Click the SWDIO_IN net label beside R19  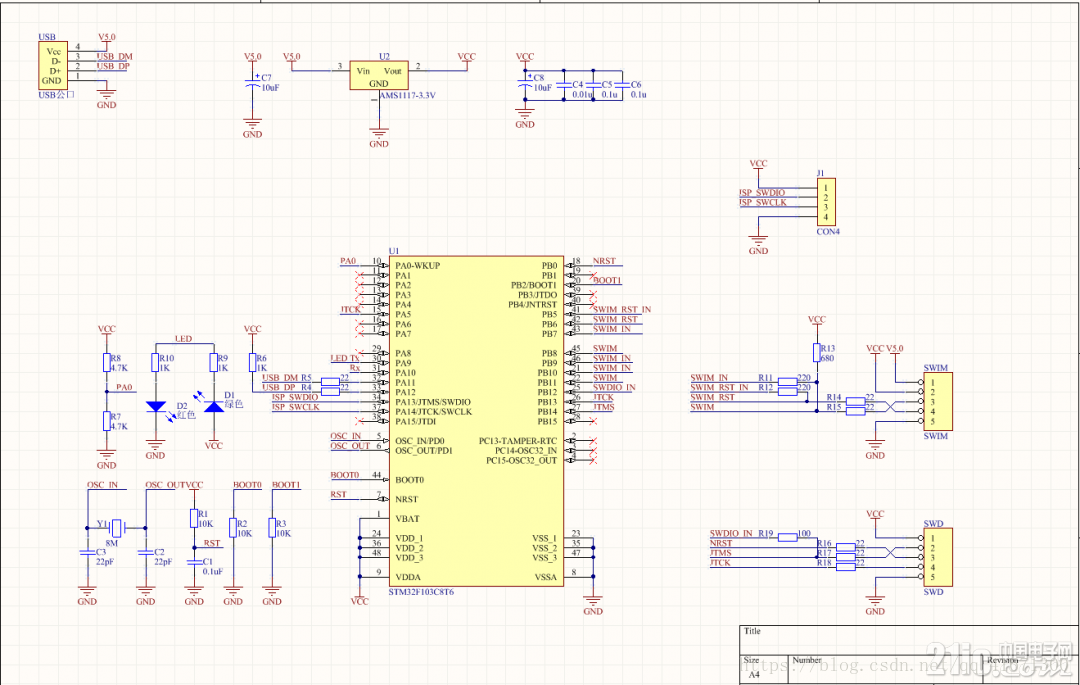pyautogui.click(x=731, y=534)
